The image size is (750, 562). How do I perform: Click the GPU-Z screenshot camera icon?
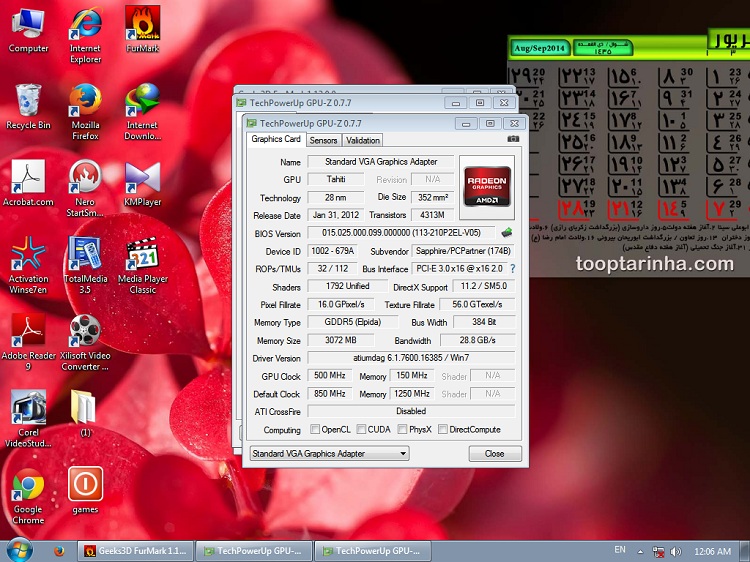pyautogui.click(x=513, y=139)
